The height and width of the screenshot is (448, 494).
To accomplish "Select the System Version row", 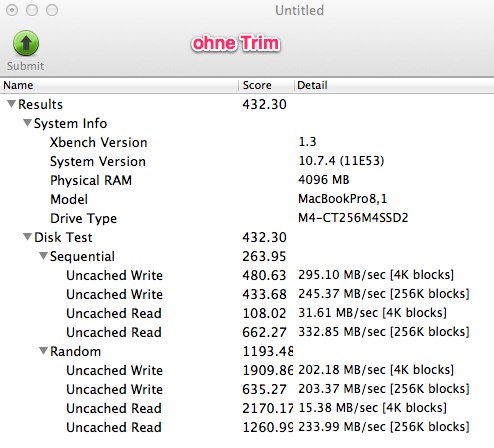I will (247, 161).
